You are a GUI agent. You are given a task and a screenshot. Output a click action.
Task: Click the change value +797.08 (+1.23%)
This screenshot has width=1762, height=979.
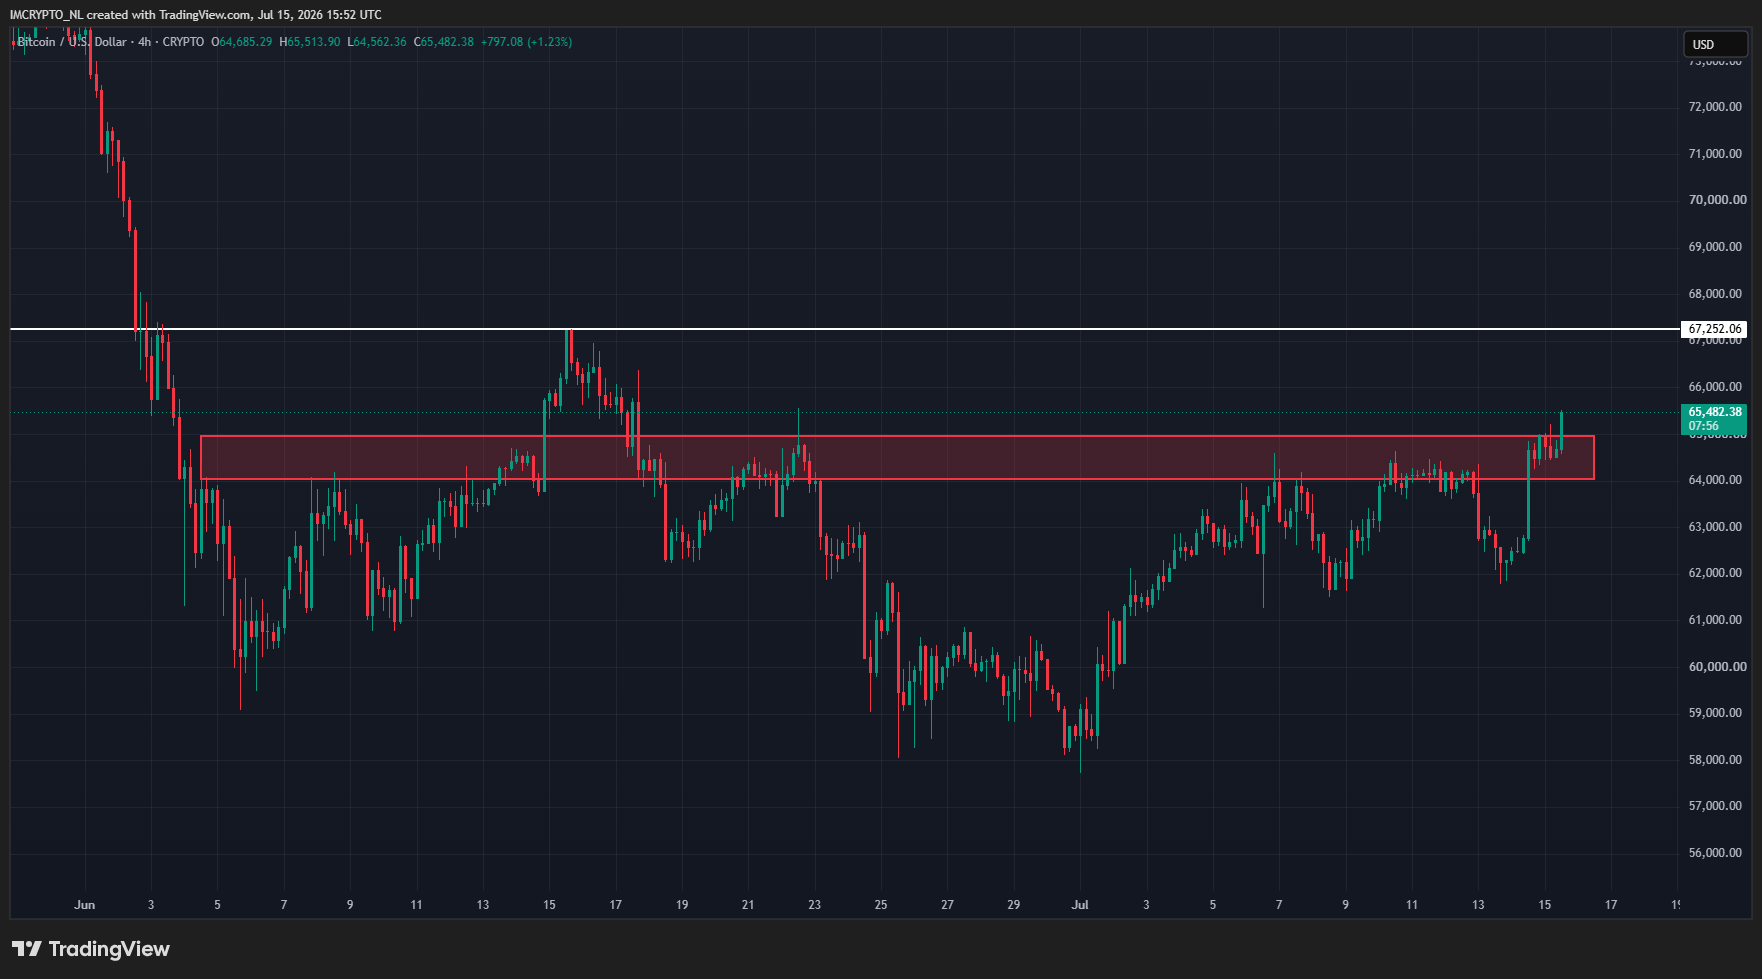pyautogui.click(x=526, y=42)
